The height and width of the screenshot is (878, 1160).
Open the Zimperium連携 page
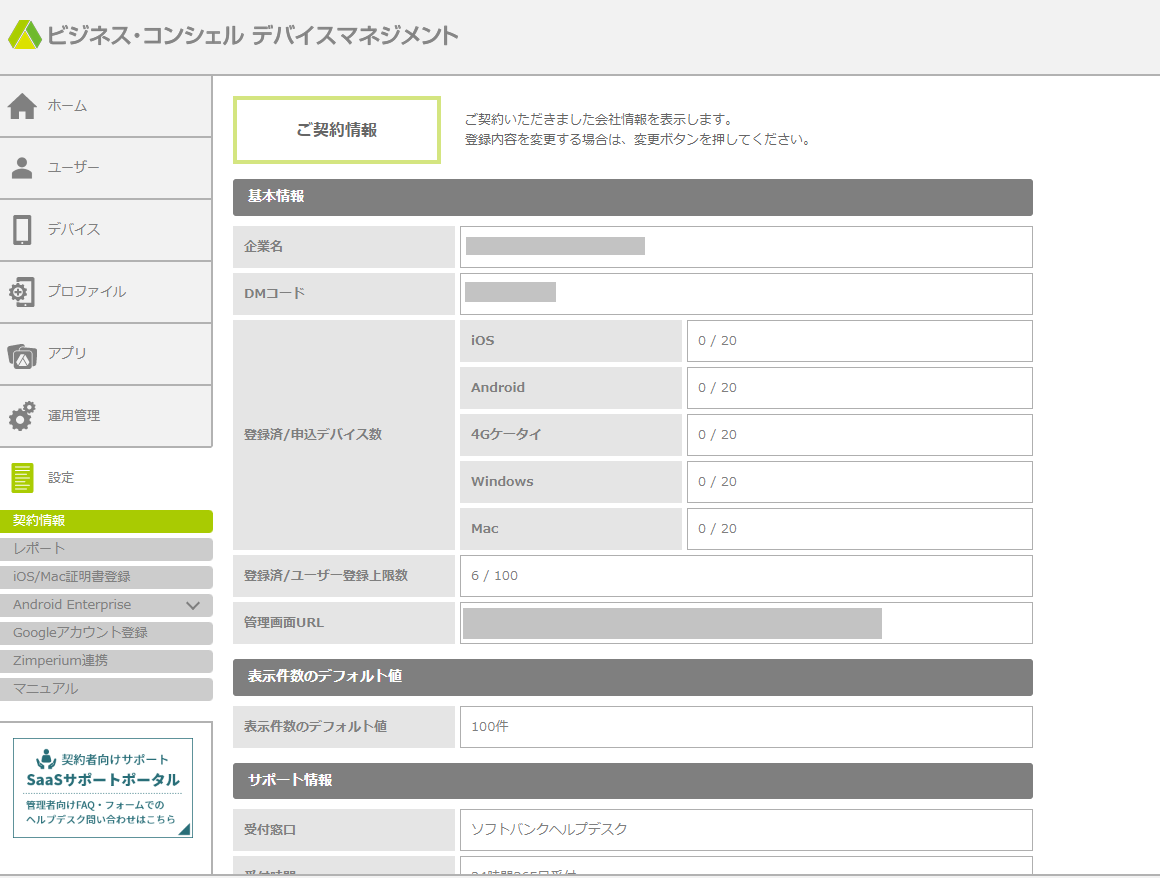pos(106,661)
